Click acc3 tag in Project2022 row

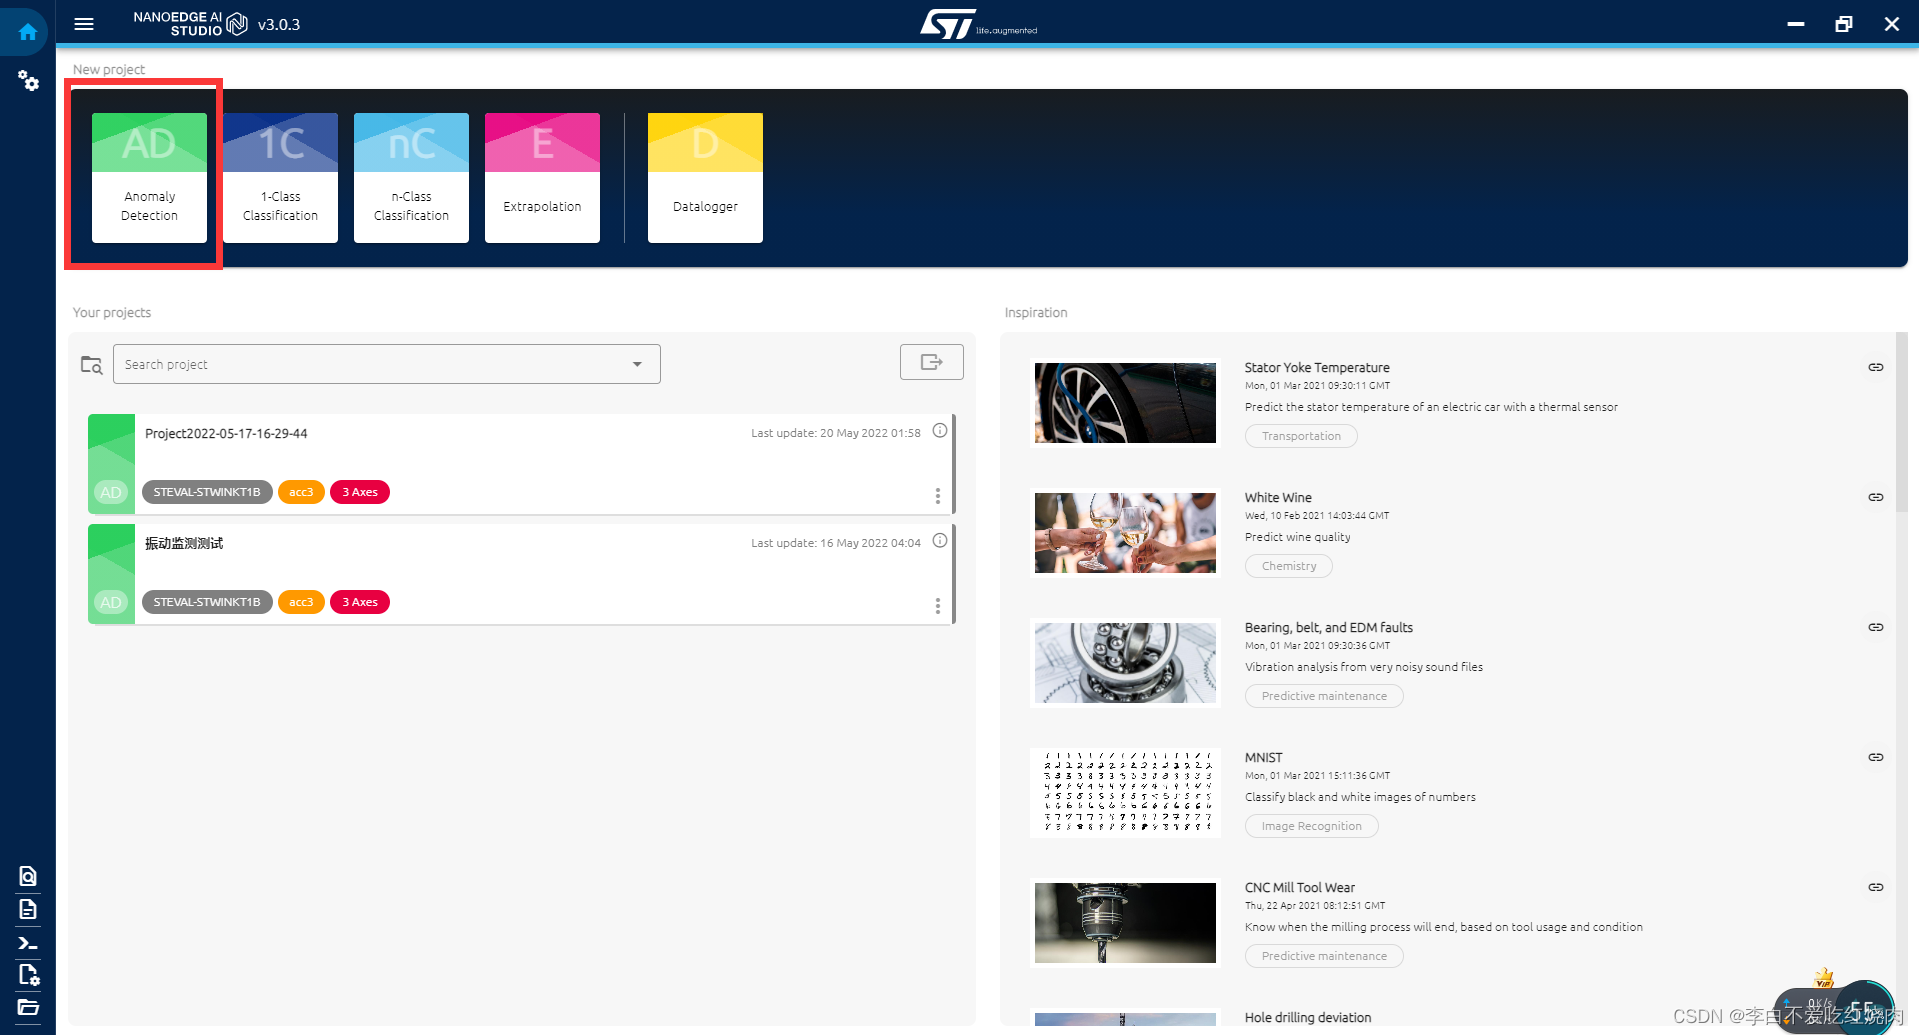pos(301,492)
